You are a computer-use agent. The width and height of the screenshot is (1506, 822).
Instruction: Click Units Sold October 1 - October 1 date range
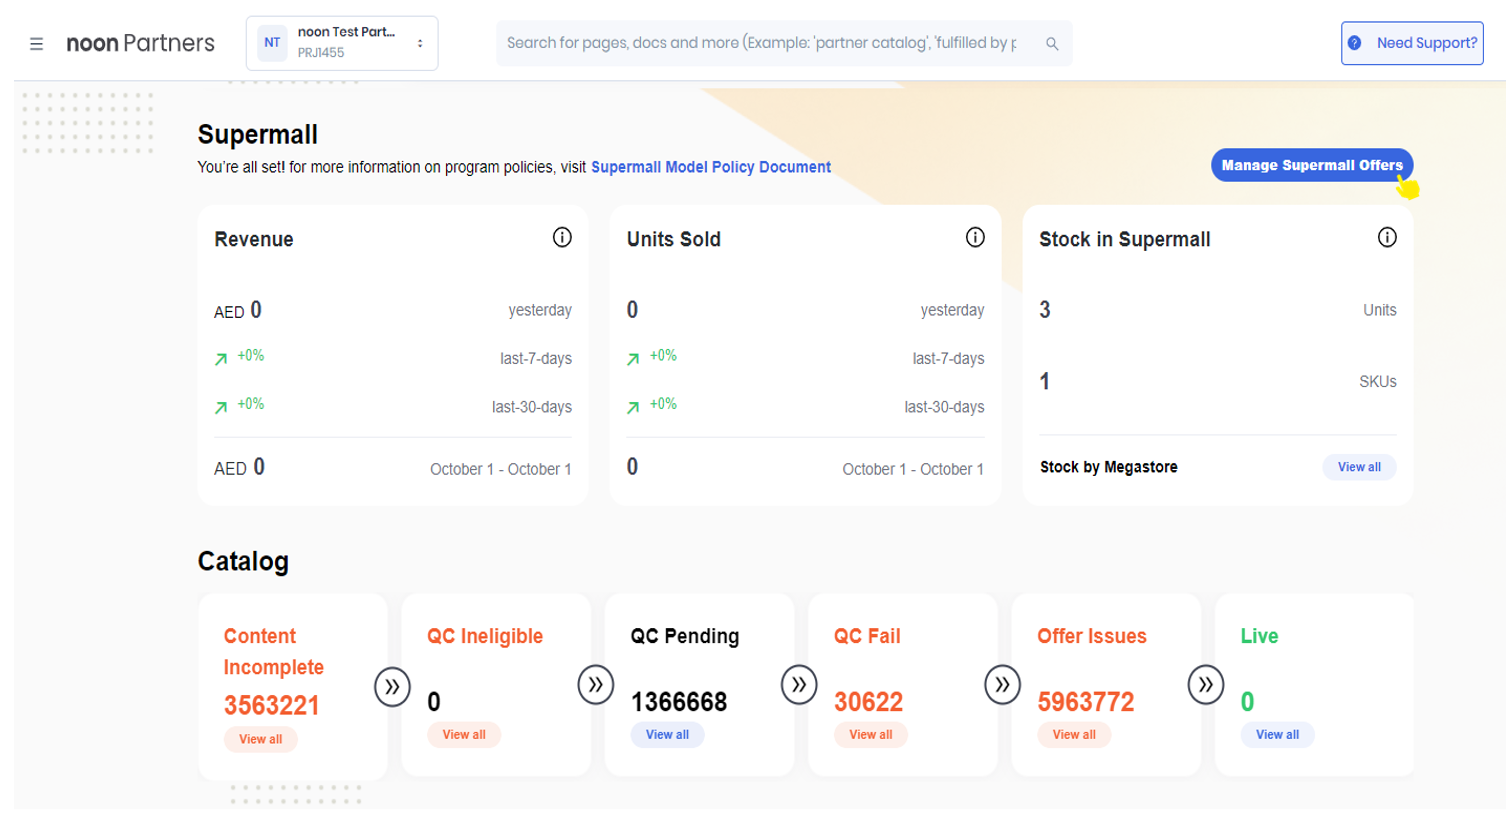point(913,469)
